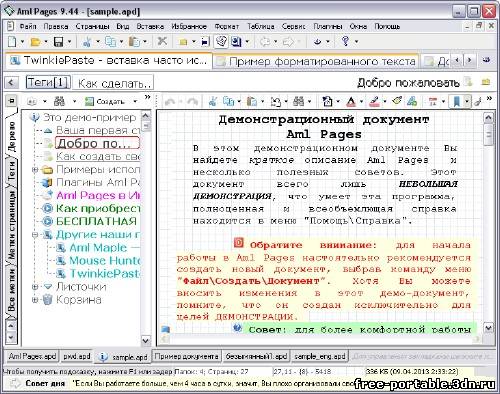The image size is (500, 394).
Task: Click the calendar date insert icon
Action: [433, 101]
